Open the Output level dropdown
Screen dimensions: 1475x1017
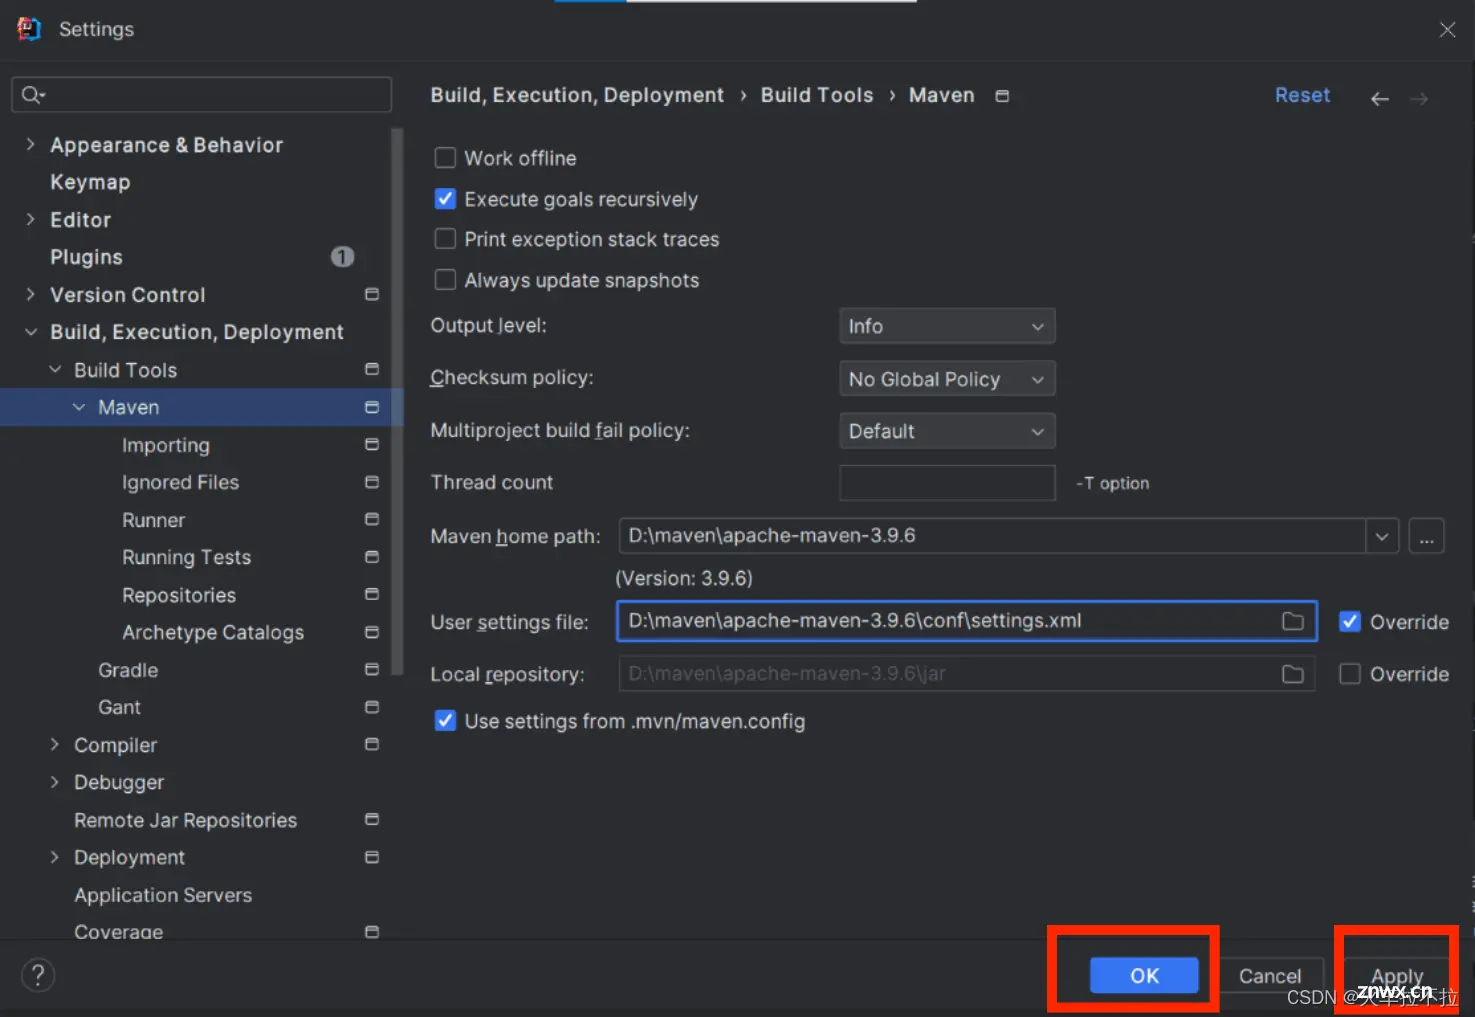point(947,326)
